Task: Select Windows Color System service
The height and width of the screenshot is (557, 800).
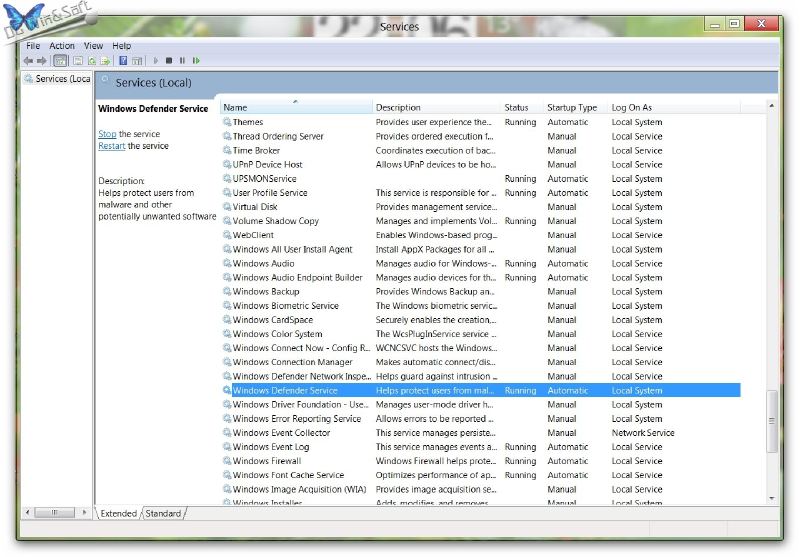Action: (x=481, y=334)
